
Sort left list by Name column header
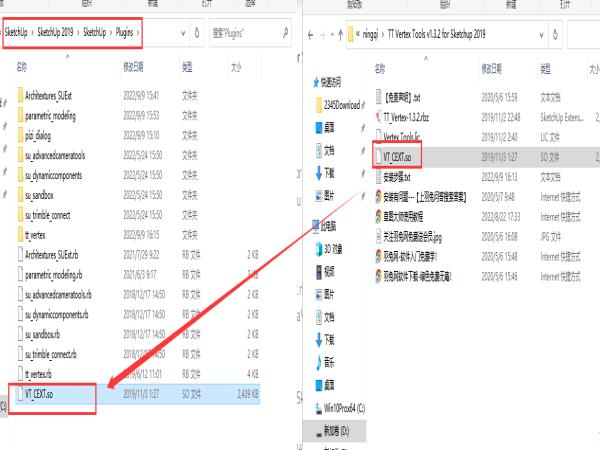click(22, 67)
